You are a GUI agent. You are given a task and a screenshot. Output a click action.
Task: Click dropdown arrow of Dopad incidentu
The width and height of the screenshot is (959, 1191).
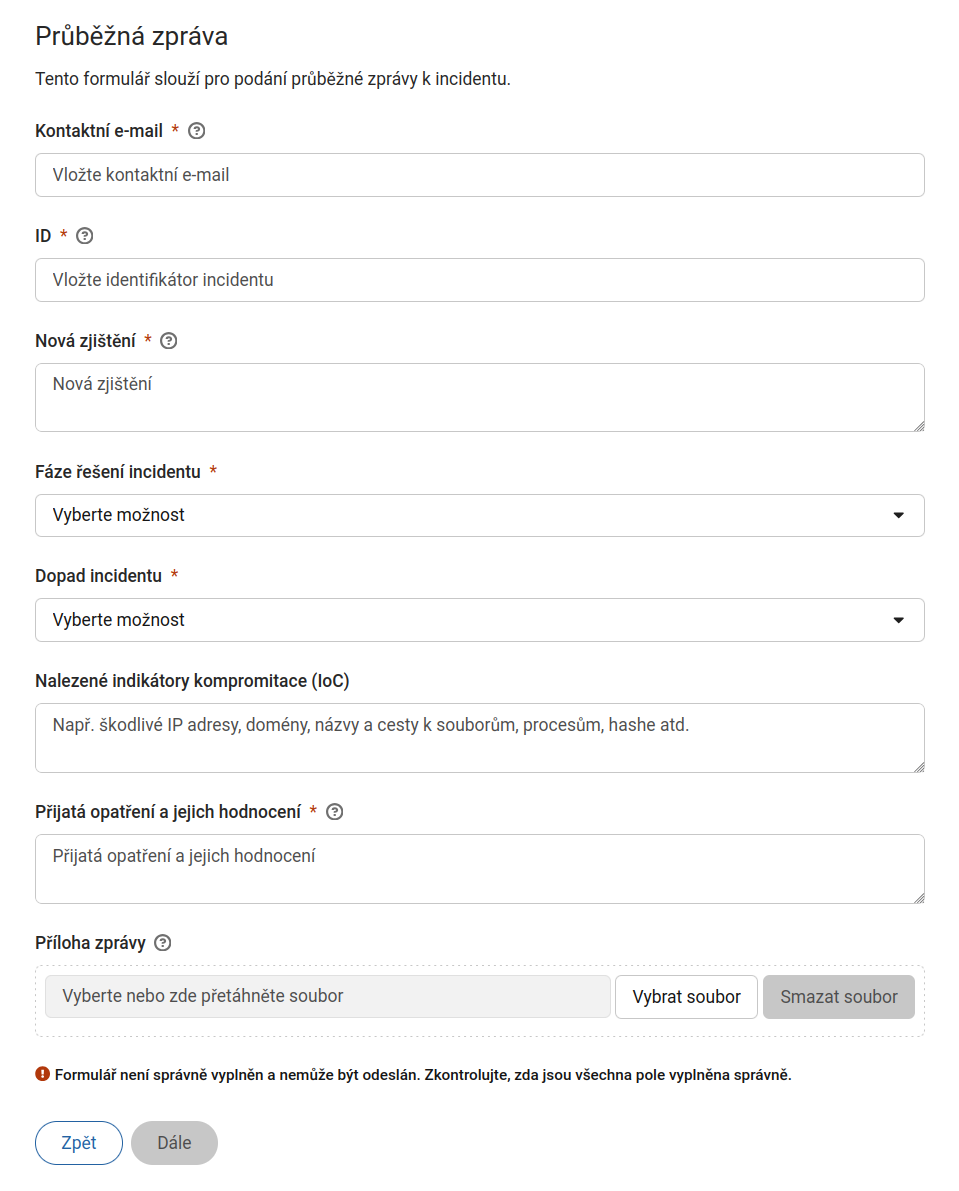click(898, 620)
